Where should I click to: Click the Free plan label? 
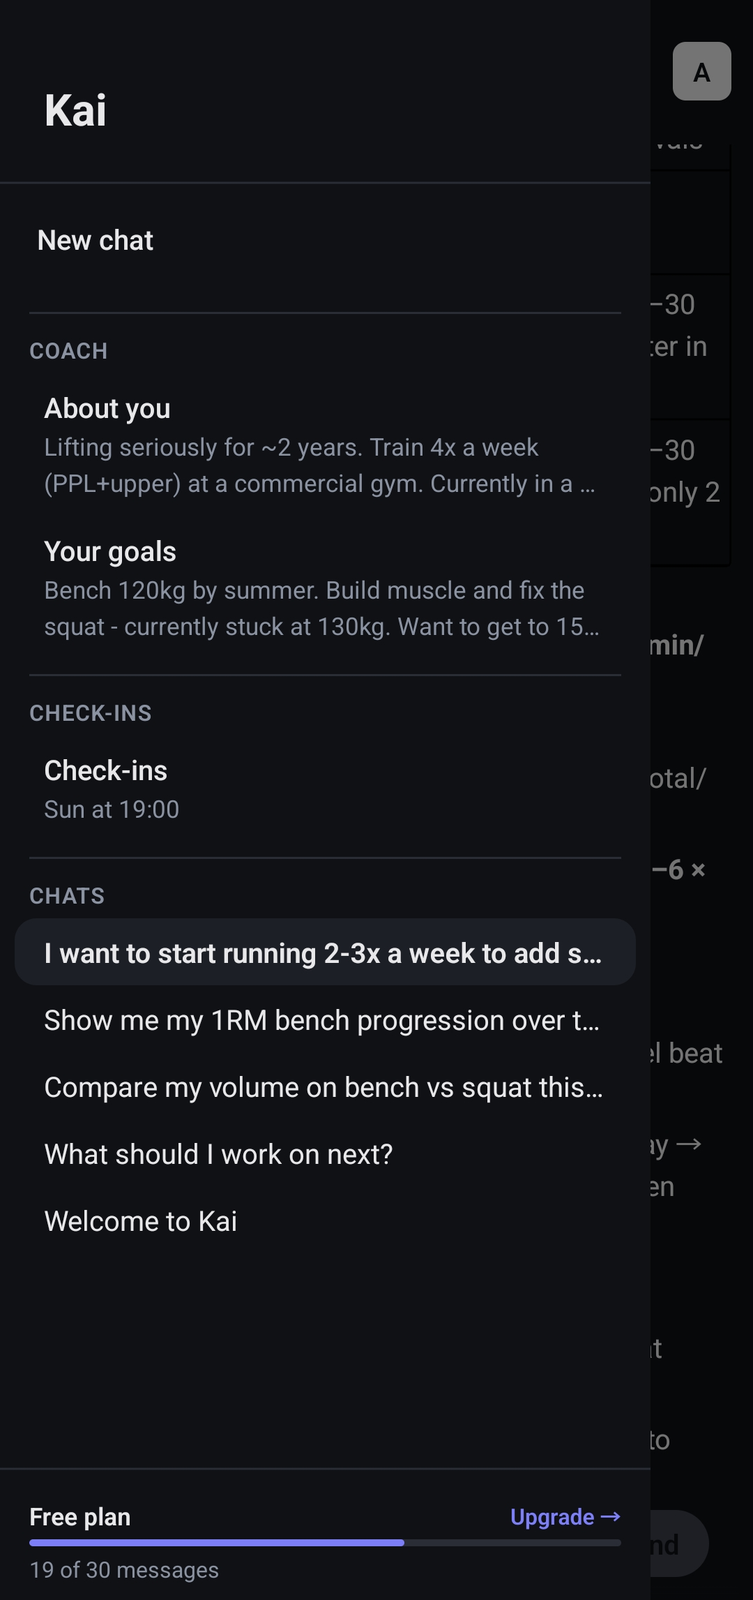point(79,1516)
